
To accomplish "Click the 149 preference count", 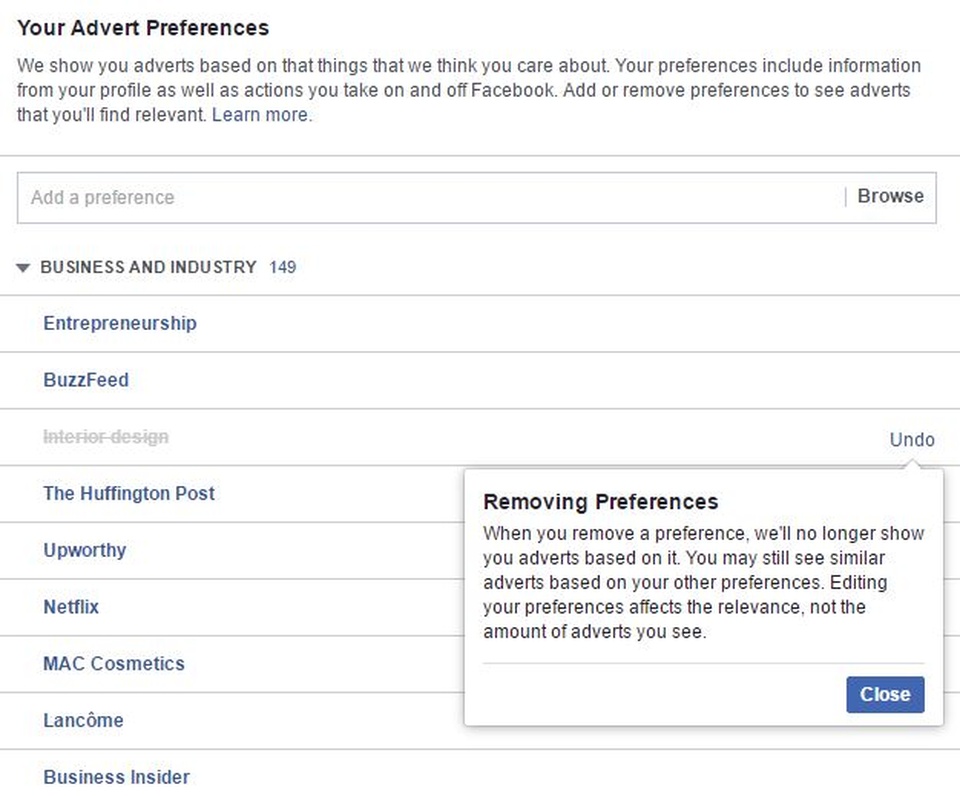I will tap(283, 267).
